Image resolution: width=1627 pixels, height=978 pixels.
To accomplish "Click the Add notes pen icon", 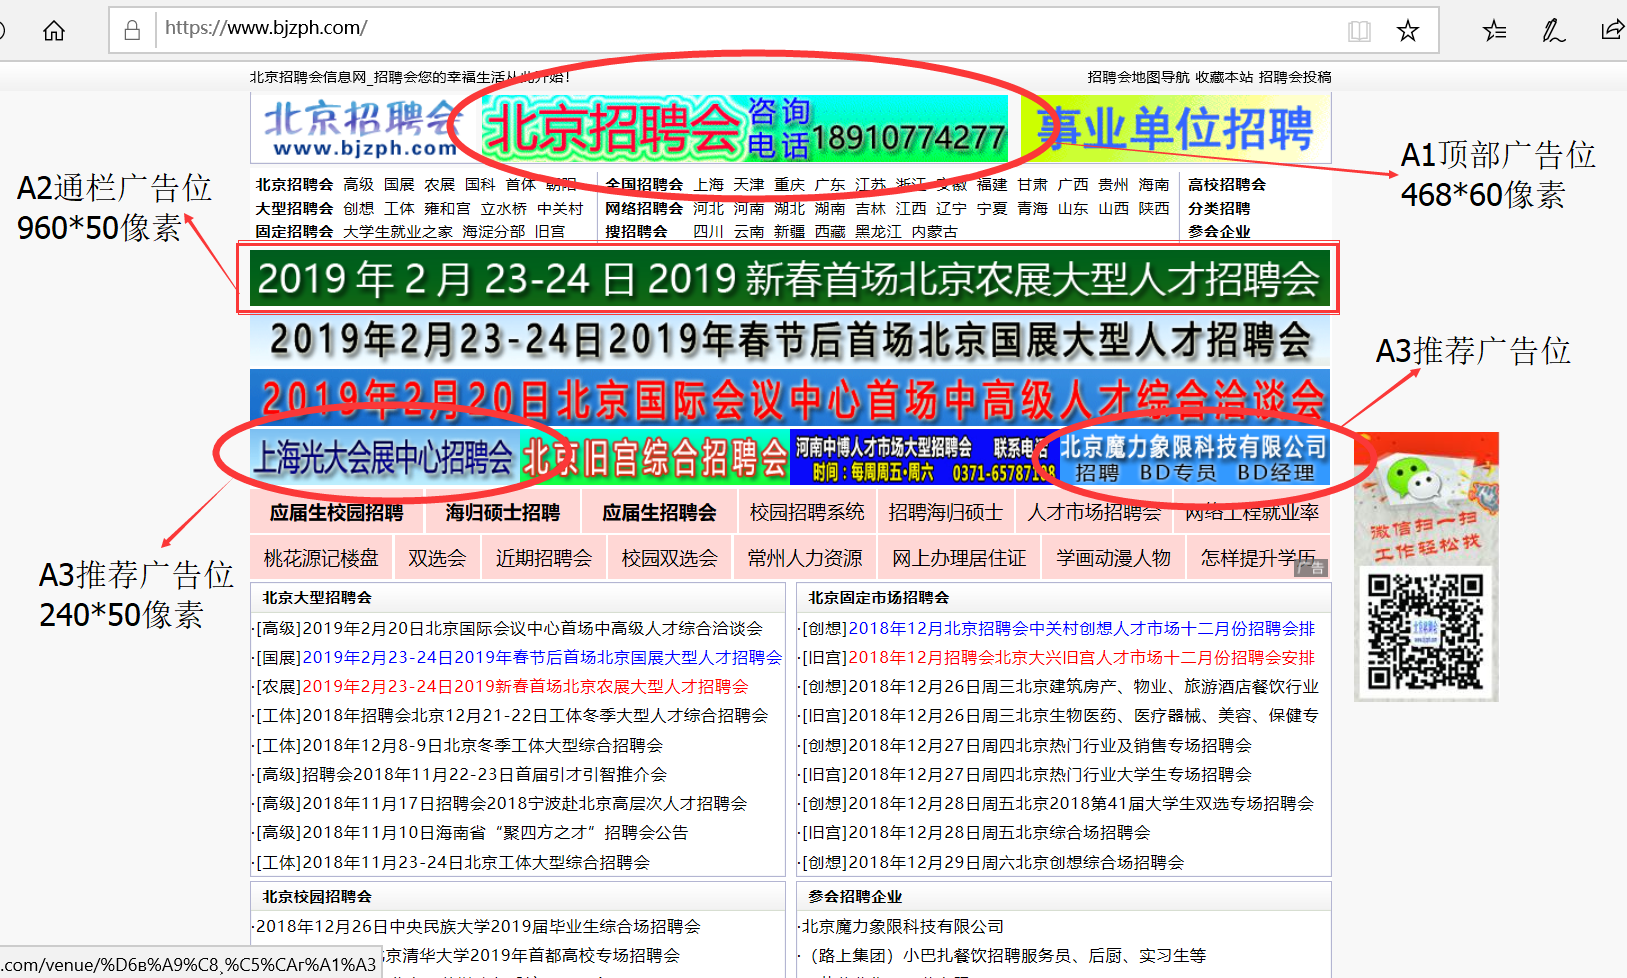I will tap(1553, 31).
